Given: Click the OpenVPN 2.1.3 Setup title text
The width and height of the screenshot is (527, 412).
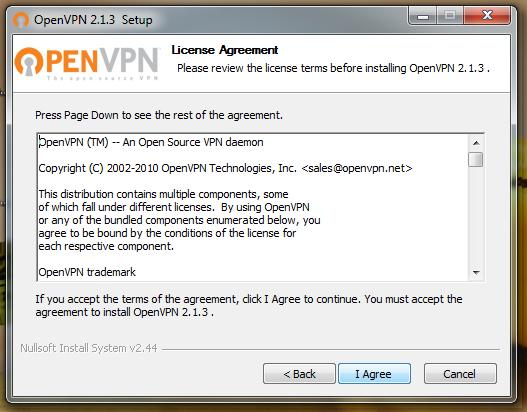Looking at the screenshot, I should (93, 20).
